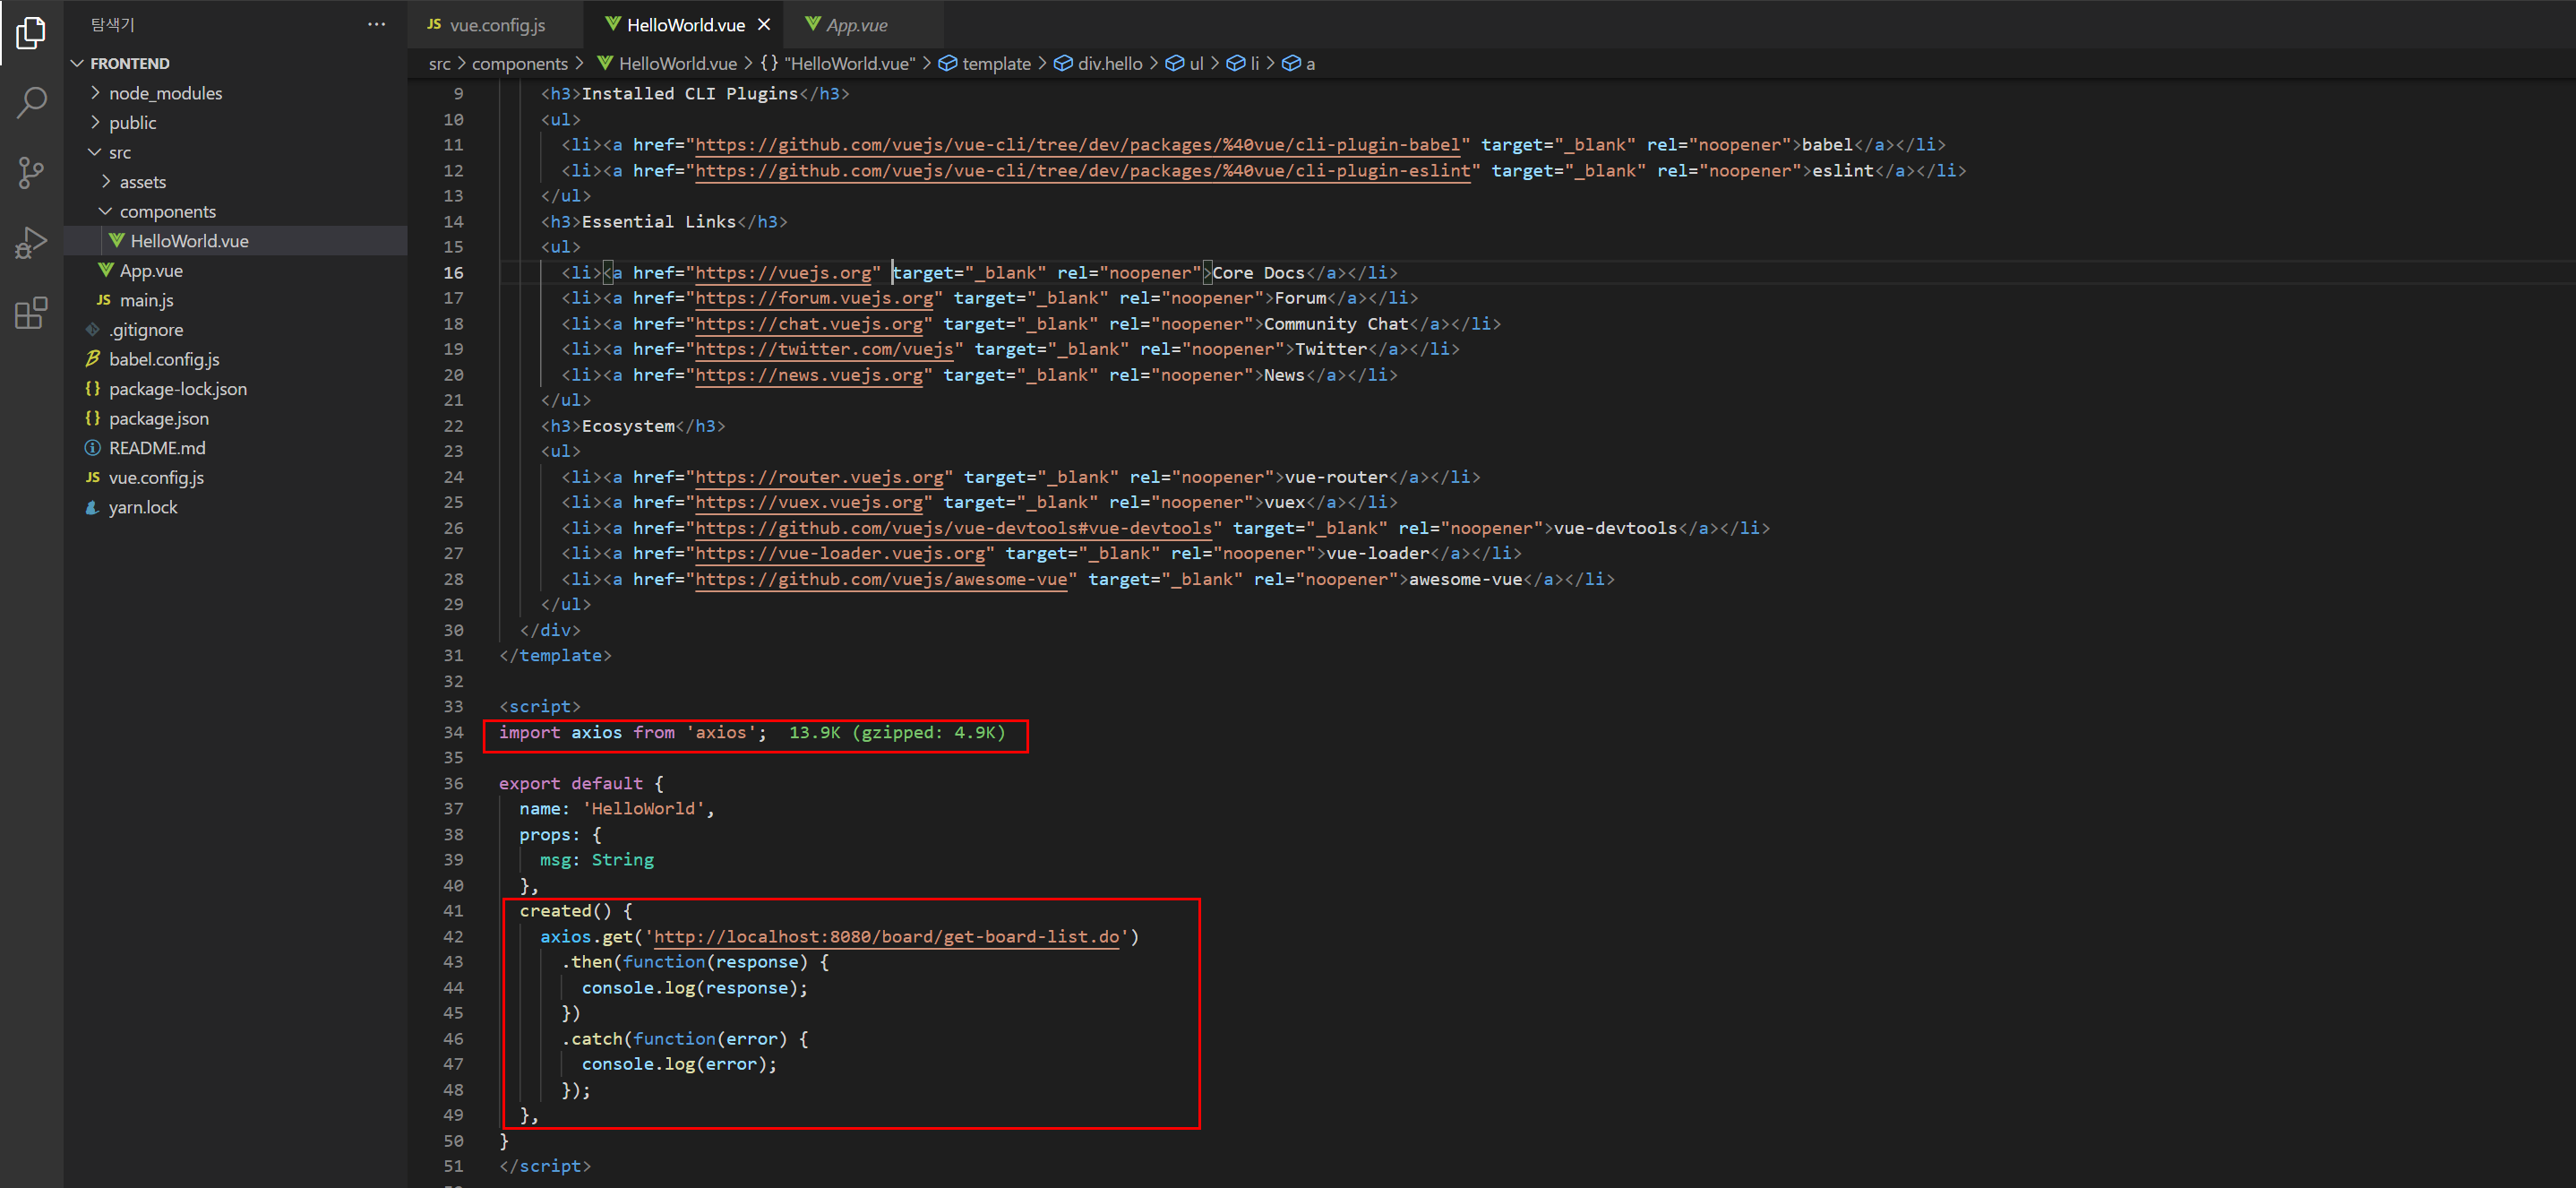
Task: Open Source Control view icon
Action: click(31, 172)
